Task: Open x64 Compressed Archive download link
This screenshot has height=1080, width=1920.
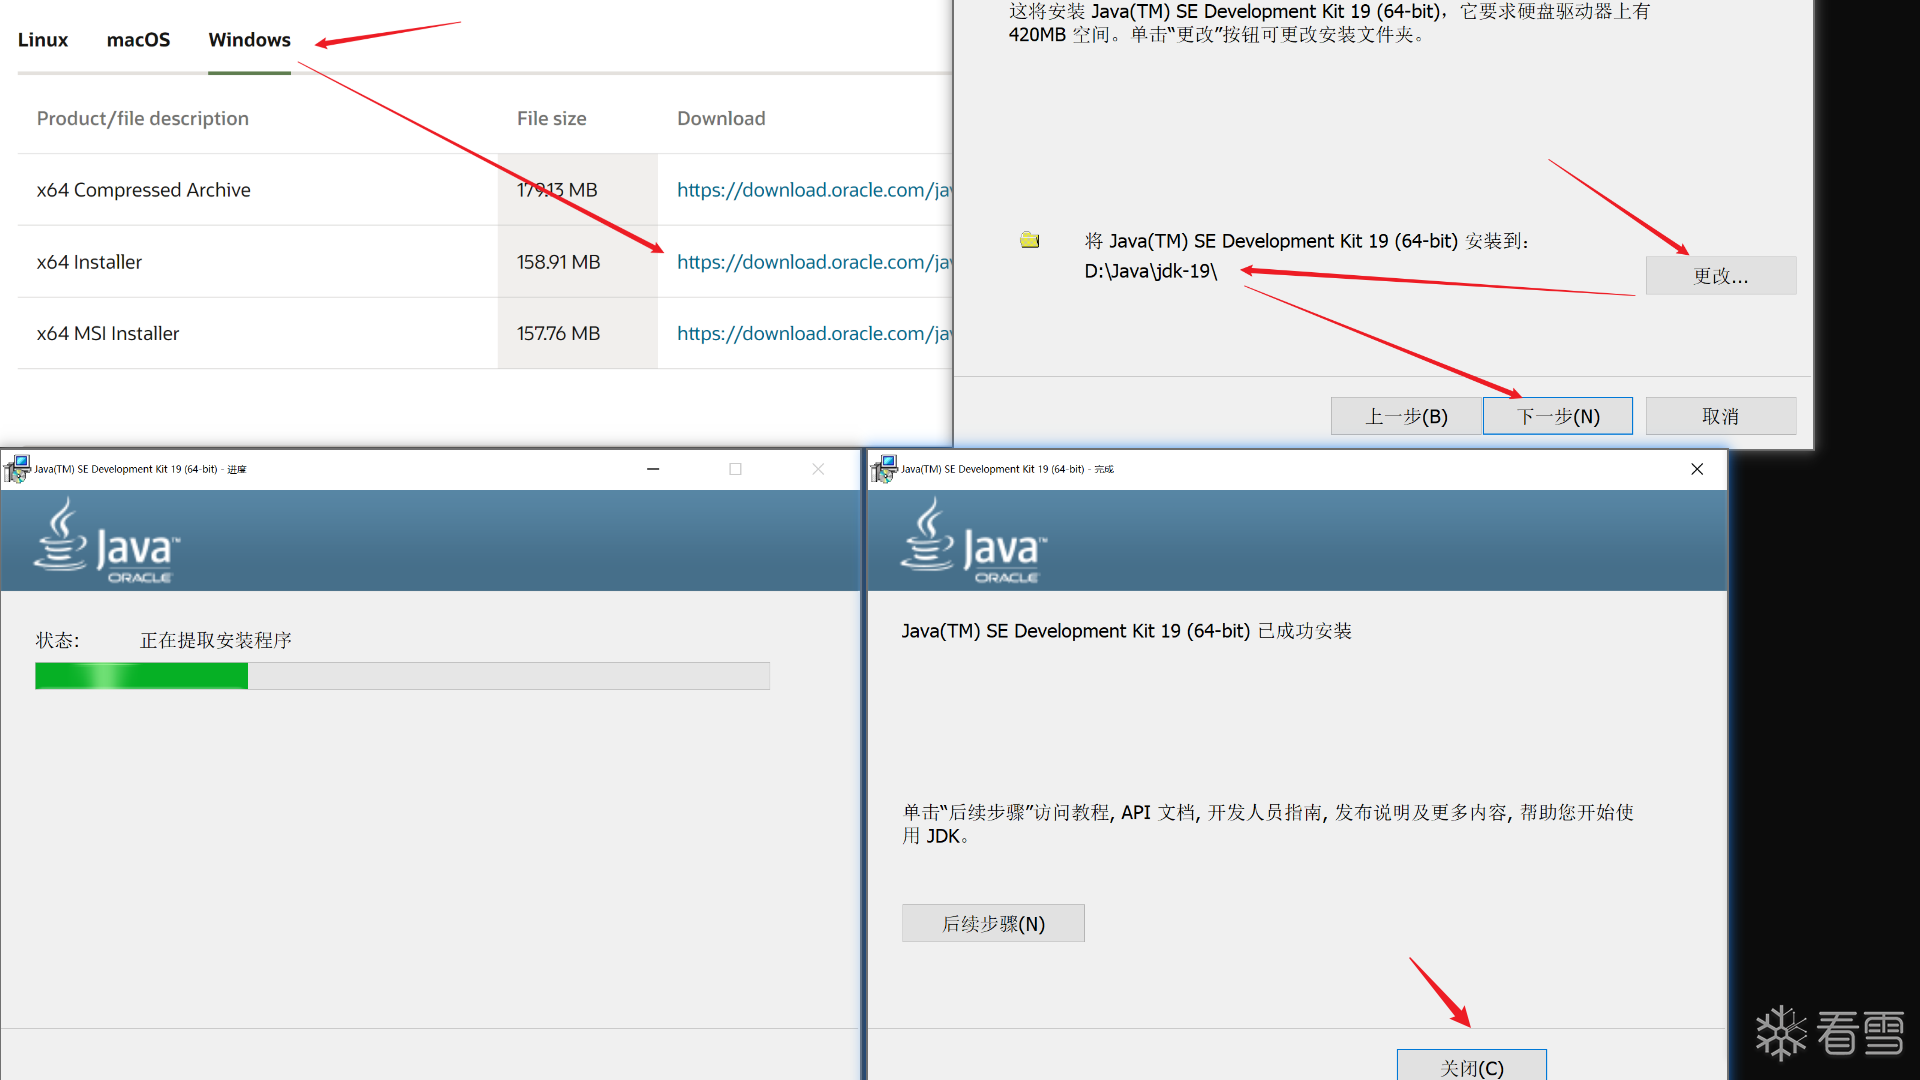Action: coord(814,190)
